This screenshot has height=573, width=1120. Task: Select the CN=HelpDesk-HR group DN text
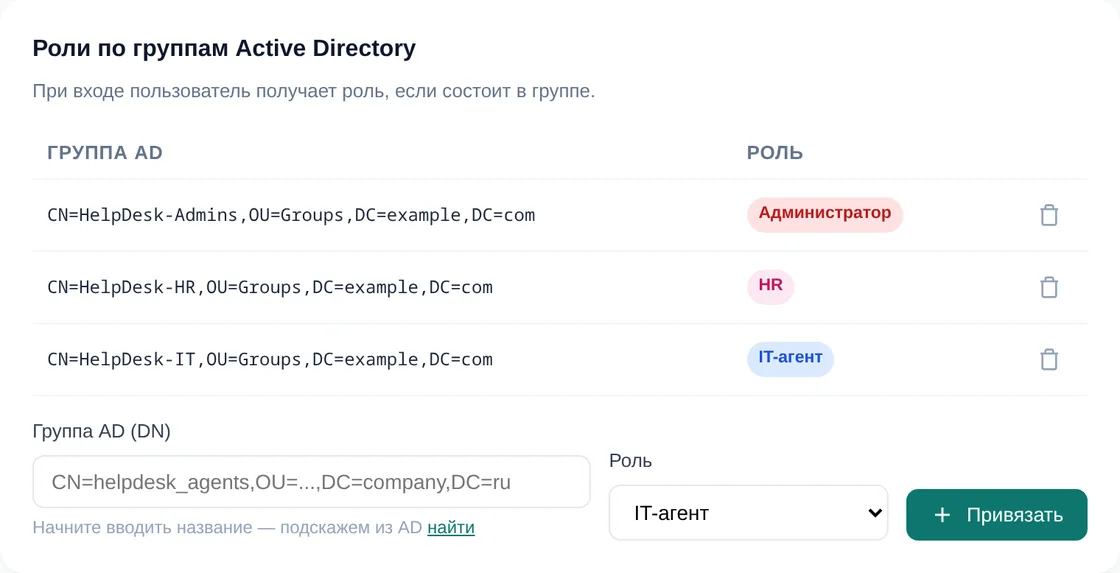click(x=270, y=287)
